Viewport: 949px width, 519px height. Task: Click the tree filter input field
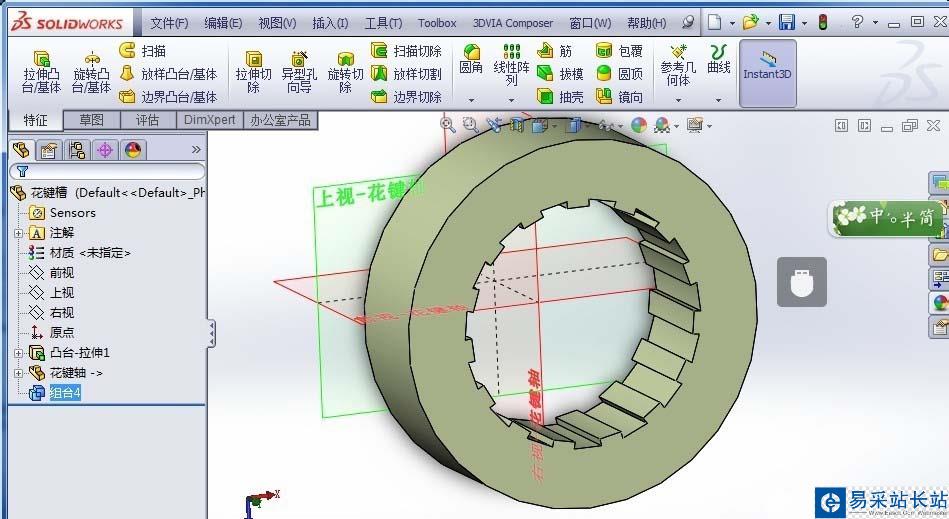[108, 172]
